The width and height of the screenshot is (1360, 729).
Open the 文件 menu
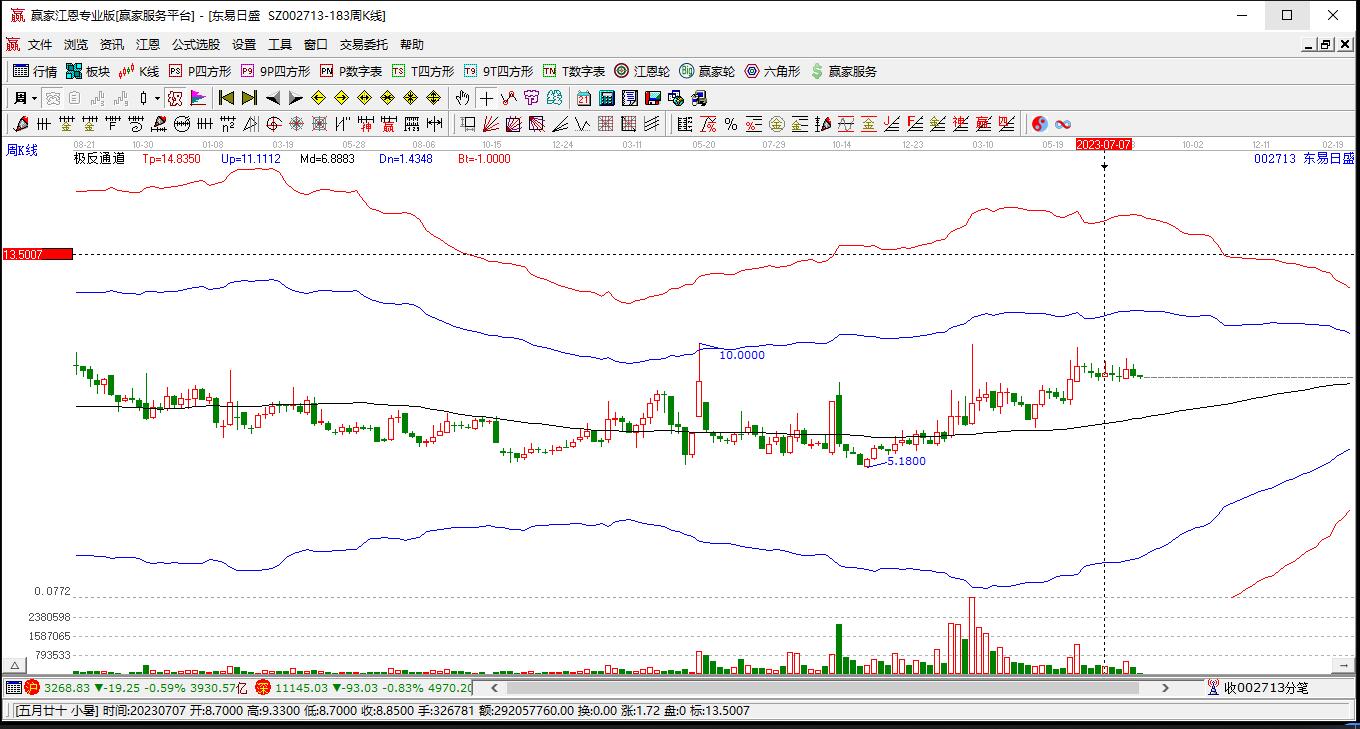coord(40,45)
